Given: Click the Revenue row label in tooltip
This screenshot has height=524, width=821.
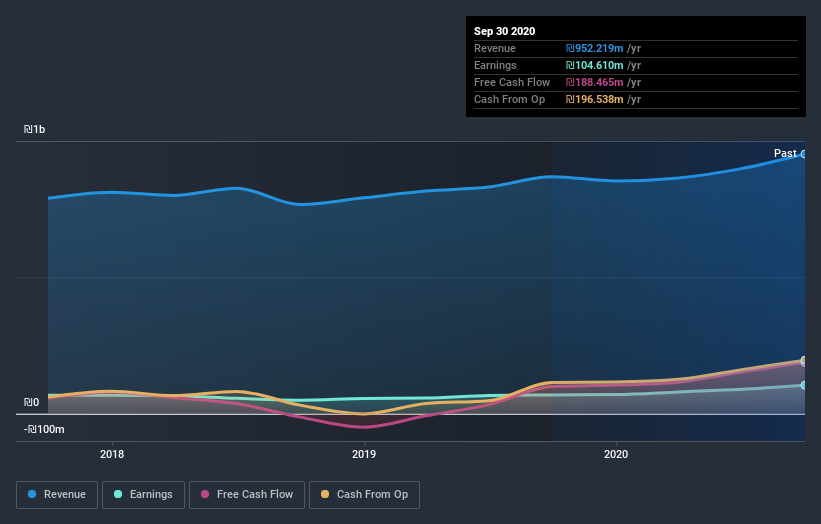Looking at the screenshot, I should [495, 48].
